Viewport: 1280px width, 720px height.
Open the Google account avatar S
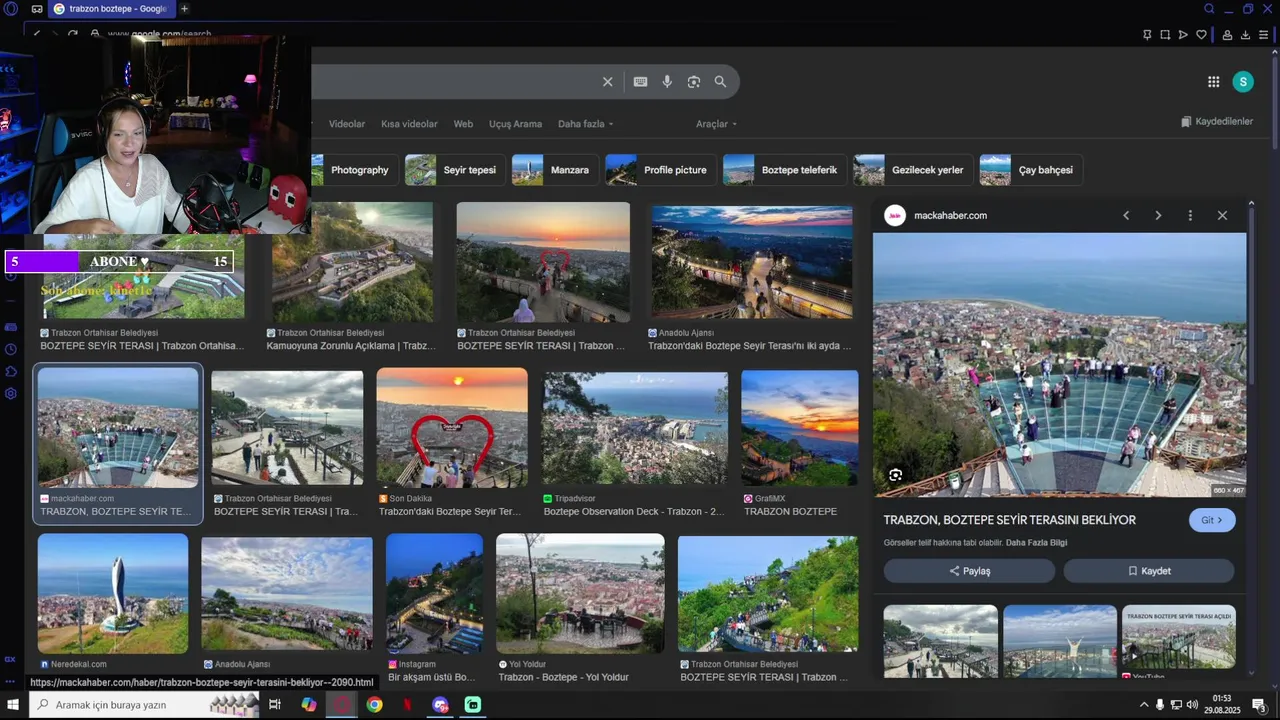[x=1243, y=82]
